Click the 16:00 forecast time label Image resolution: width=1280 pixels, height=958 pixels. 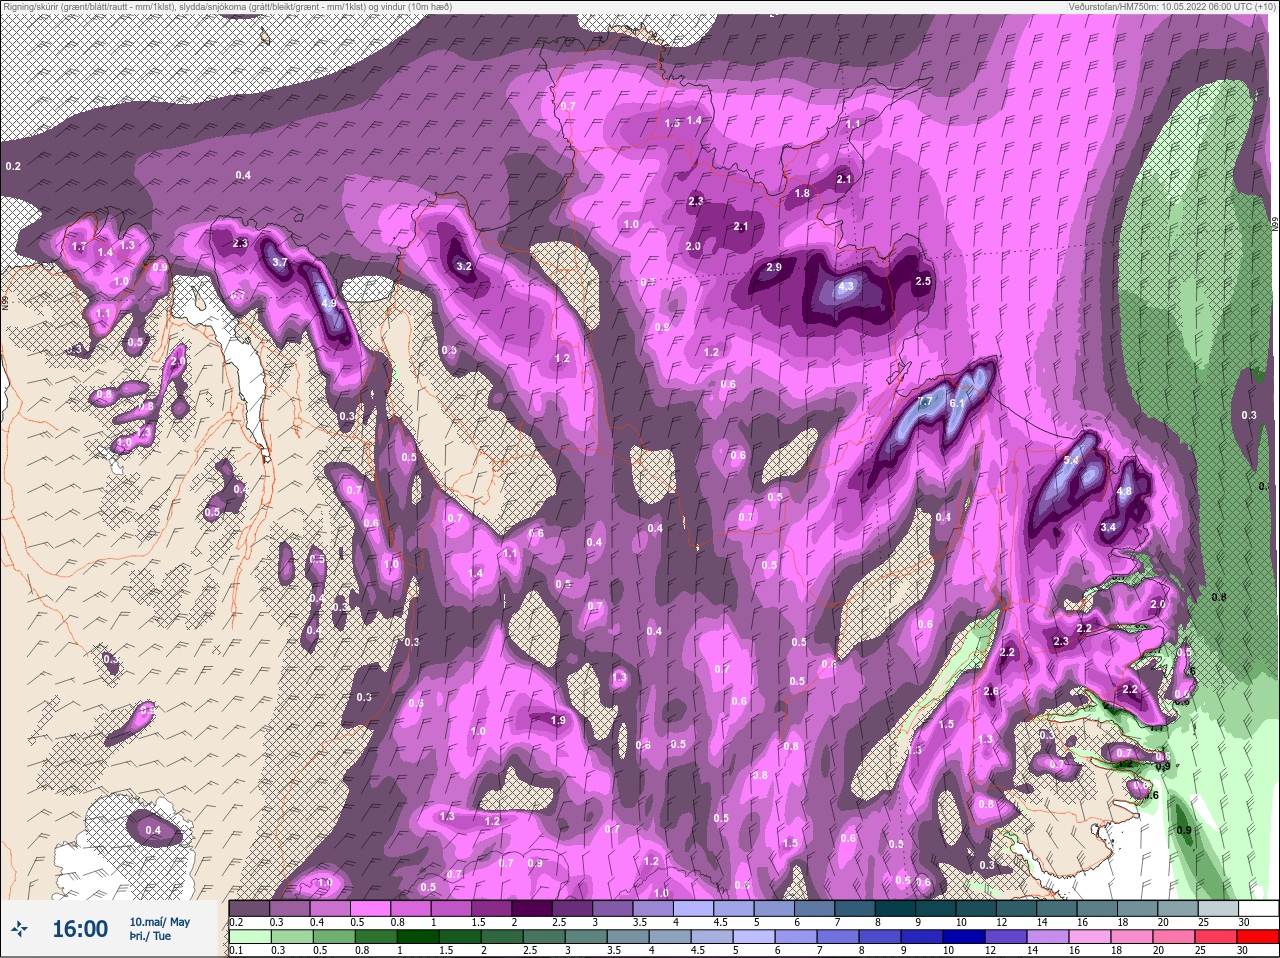tap(80, 929)
